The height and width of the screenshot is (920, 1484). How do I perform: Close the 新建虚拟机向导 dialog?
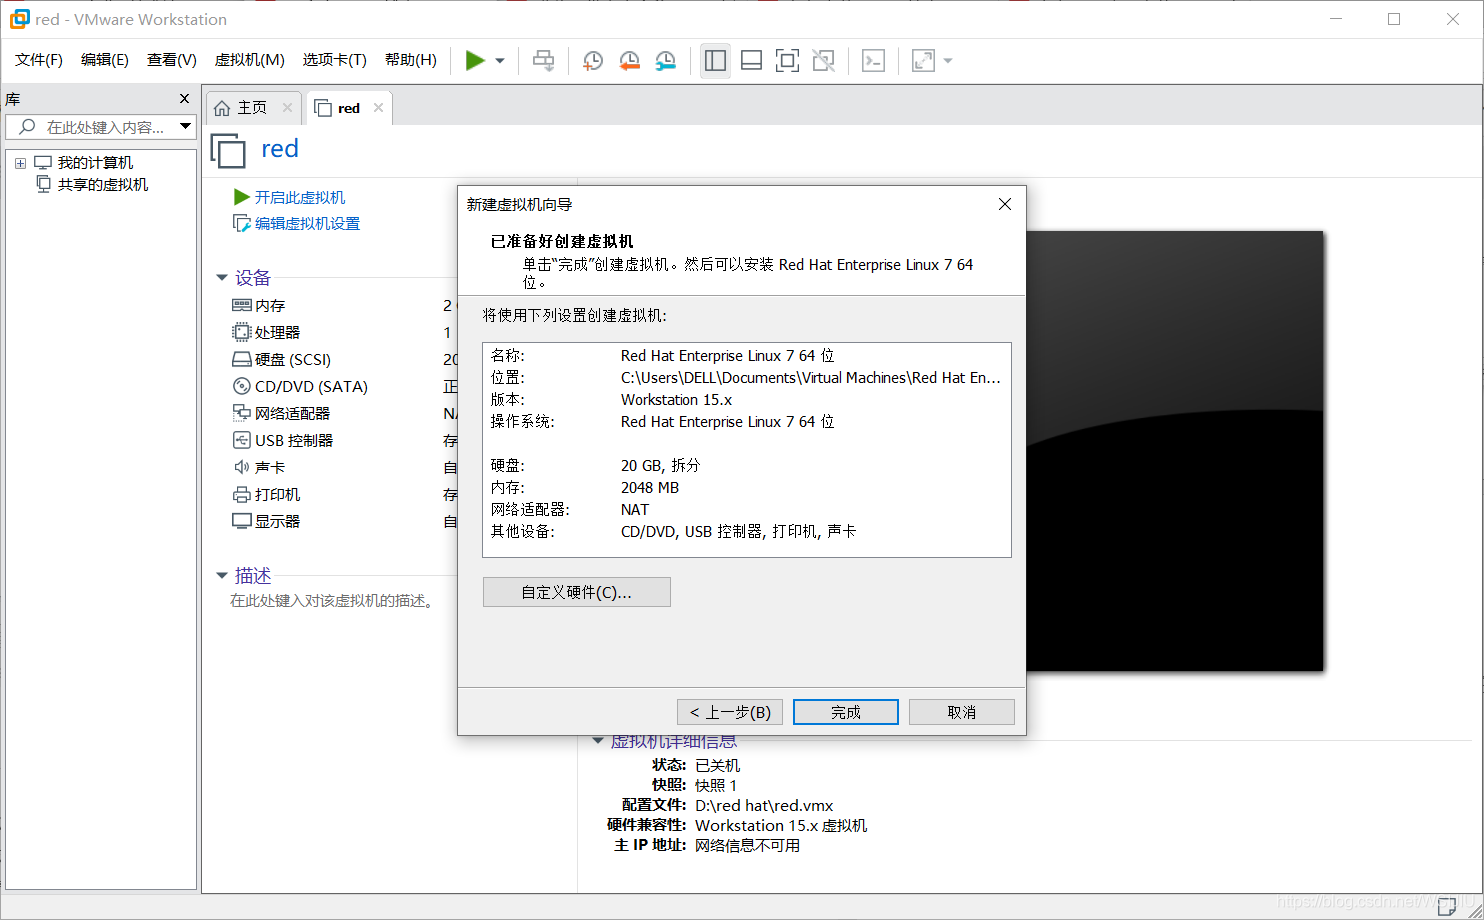click(1005, 204)
